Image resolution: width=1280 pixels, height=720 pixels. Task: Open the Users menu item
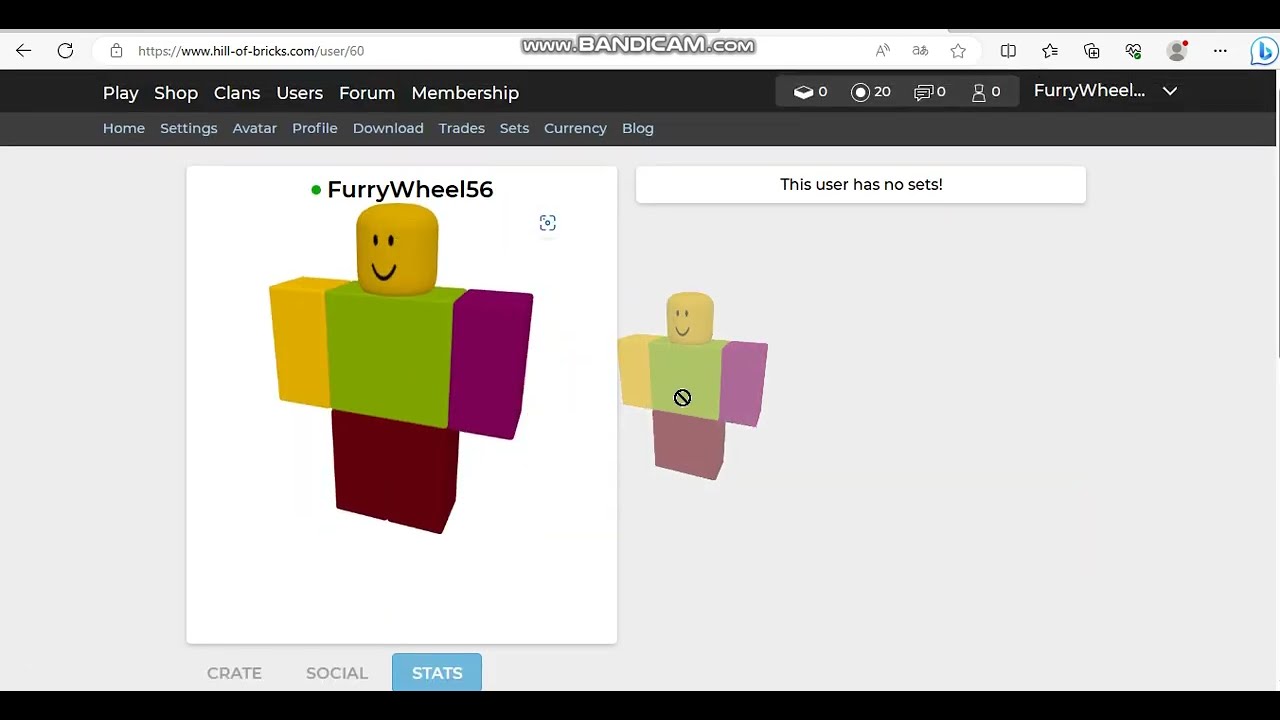(x=300, y=93)
